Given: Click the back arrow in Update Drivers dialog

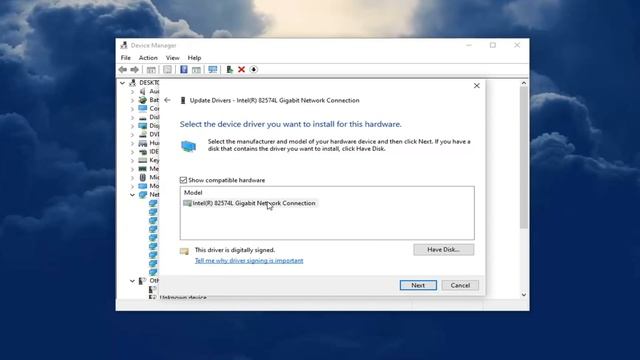Looking at the screenshot, I should [x=167, y=100].
